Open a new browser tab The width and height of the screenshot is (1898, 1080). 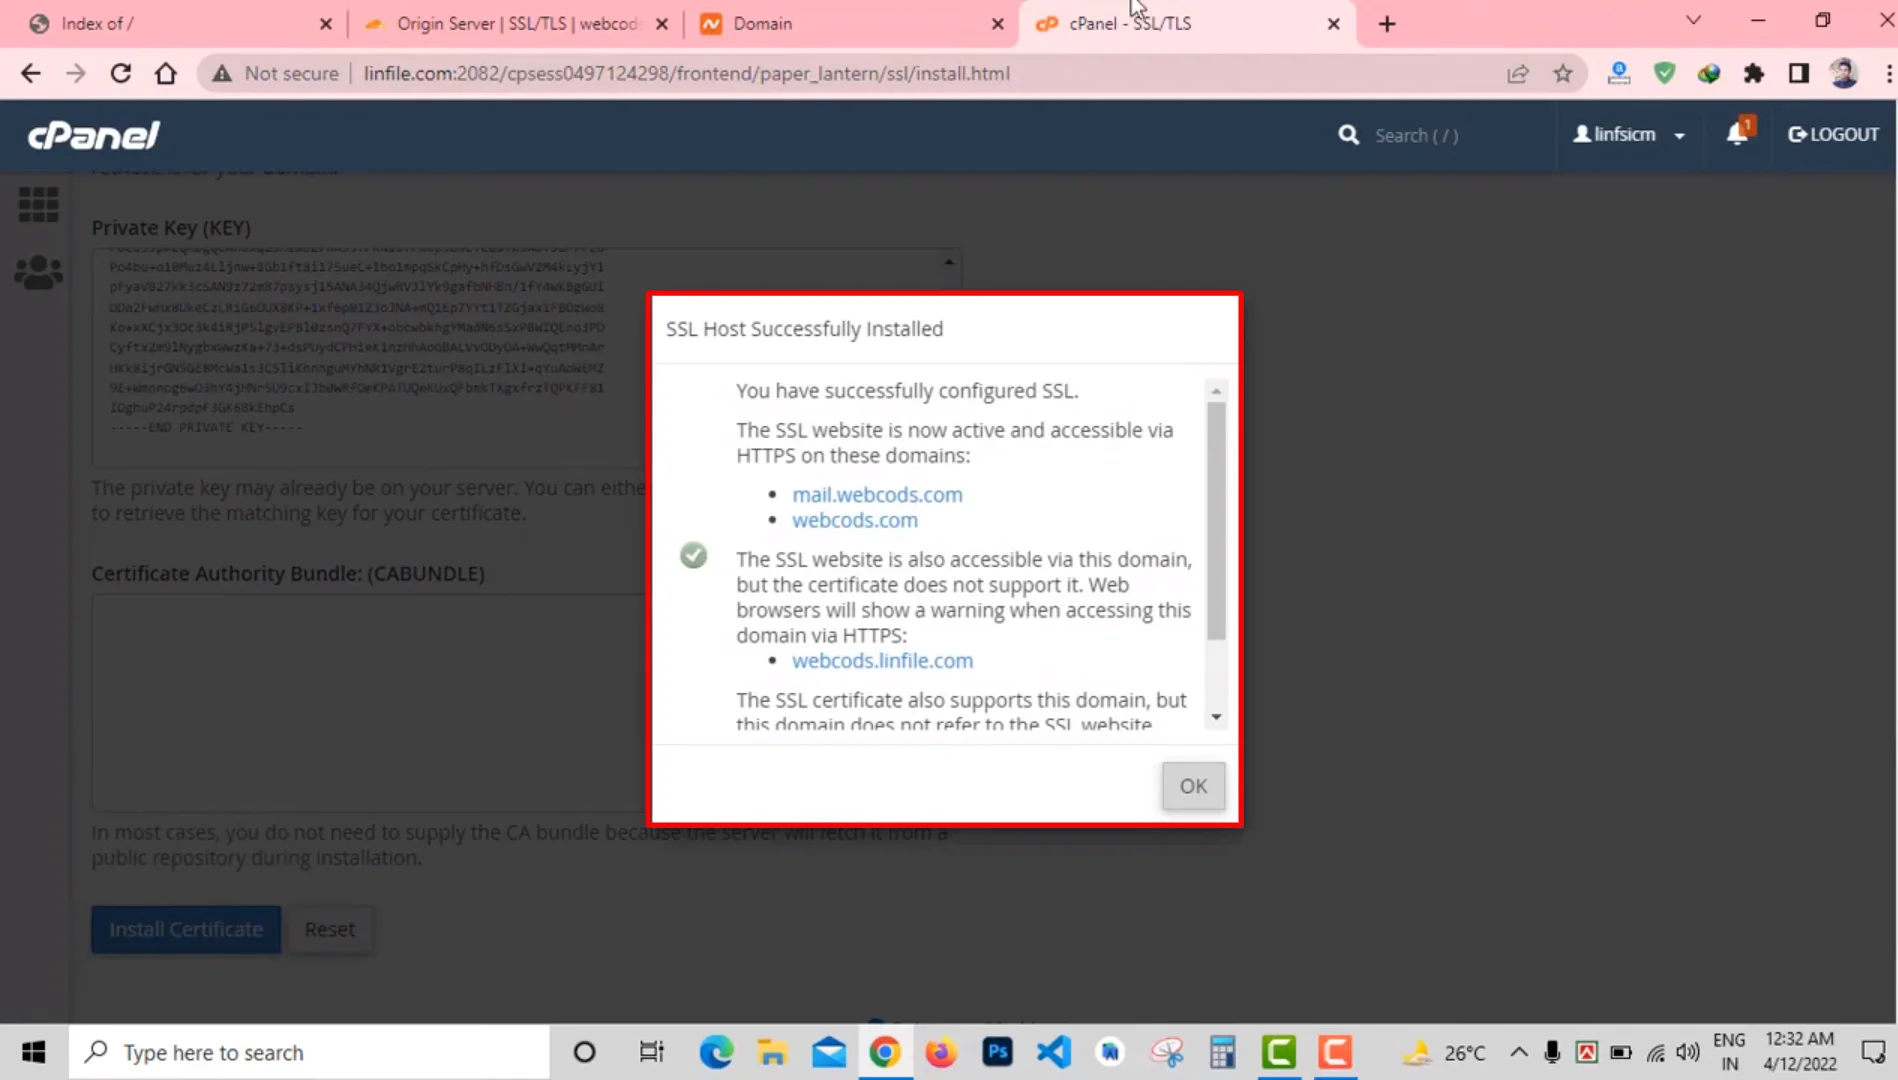click(1386, 24)
